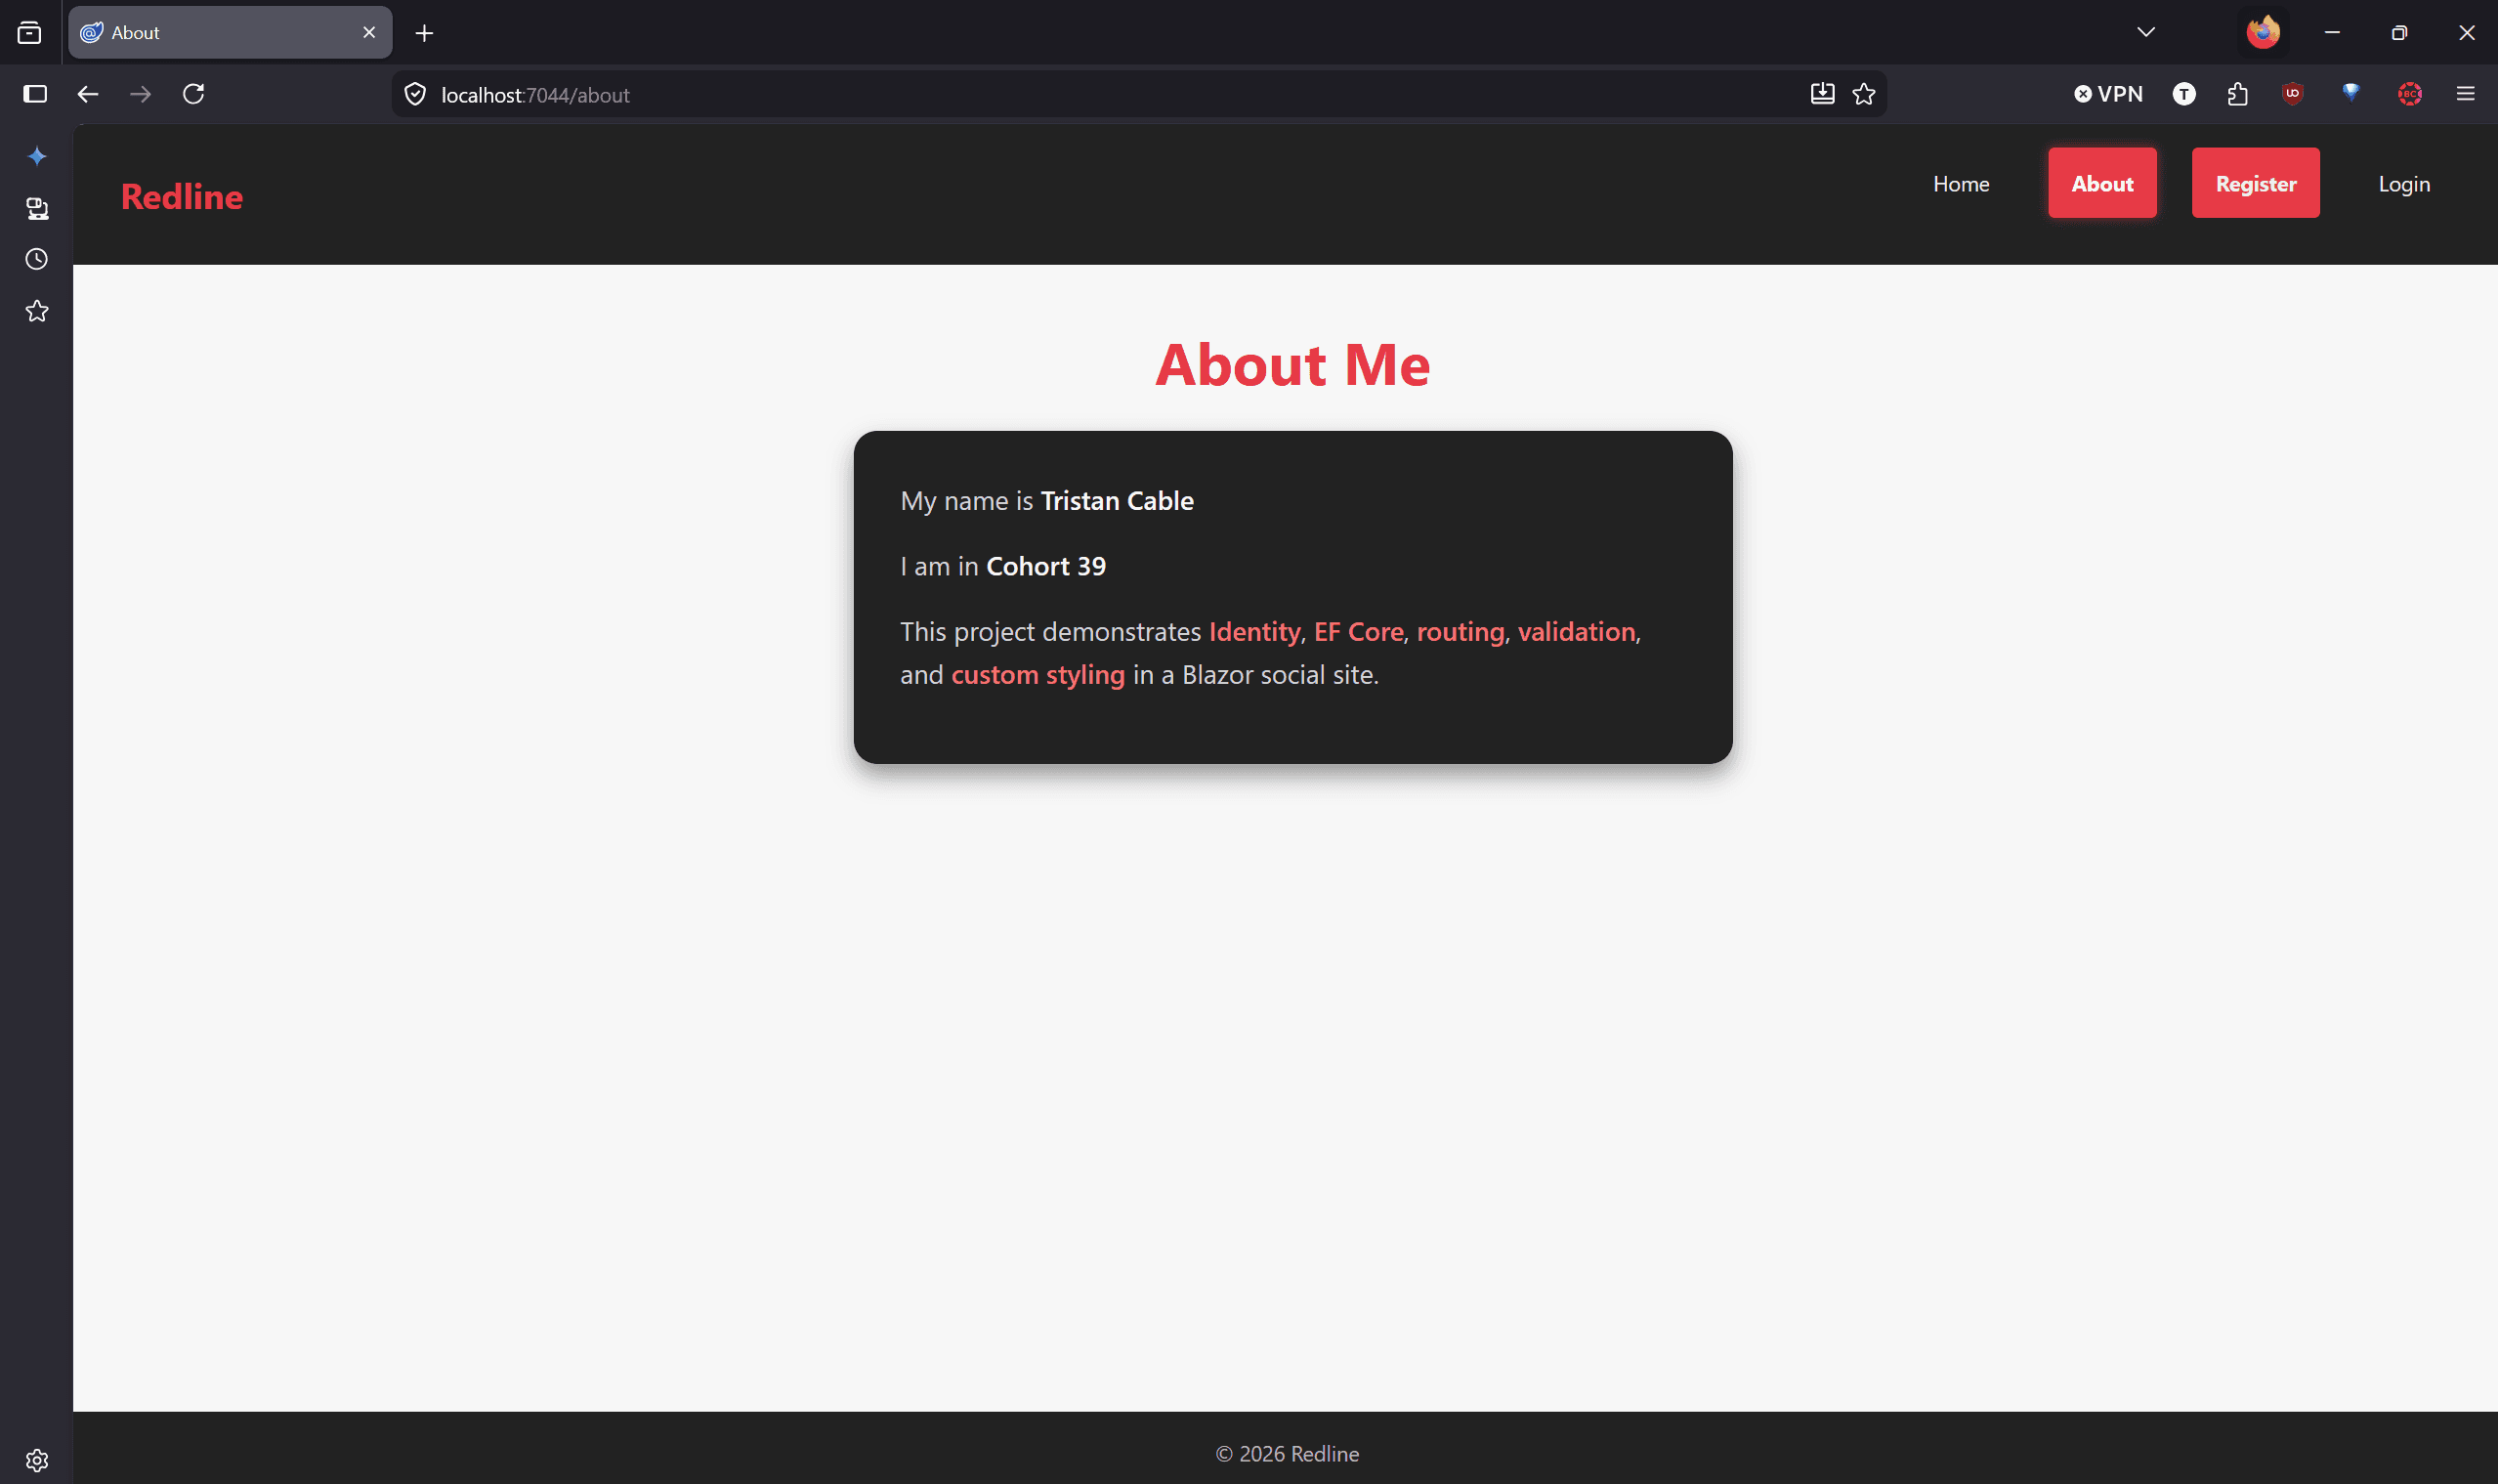Click the Firefox account avatar icon
Screen dimensions: 2498x1484
[2263, 32]
